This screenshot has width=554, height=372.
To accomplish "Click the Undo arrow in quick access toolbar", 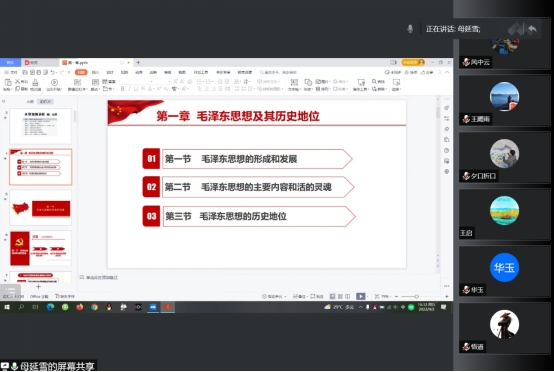I will (53, 72).
